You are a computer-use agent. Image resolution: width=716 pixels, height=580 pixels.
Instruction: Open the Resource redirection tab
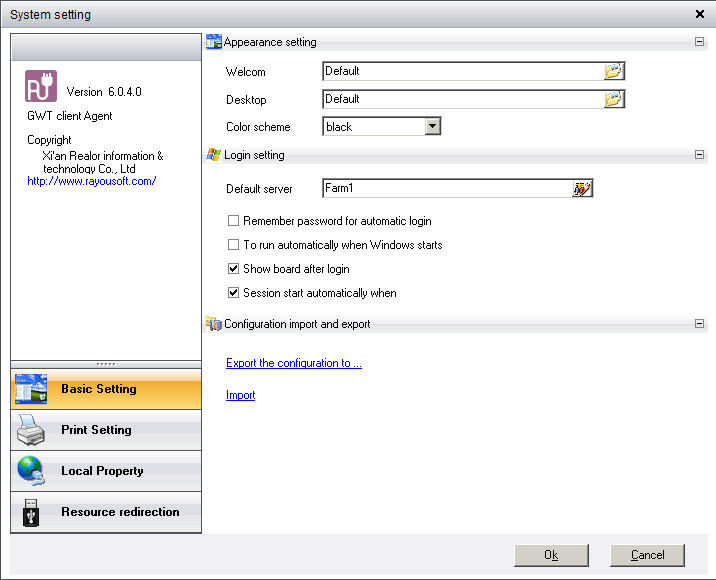(120, 512)
